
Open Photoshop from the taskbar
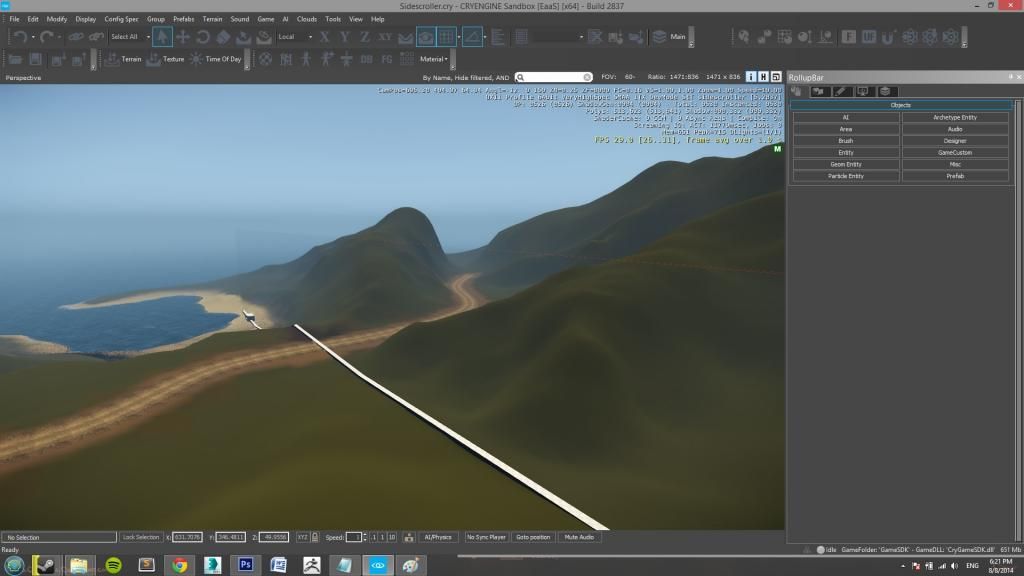click(245, 565)
